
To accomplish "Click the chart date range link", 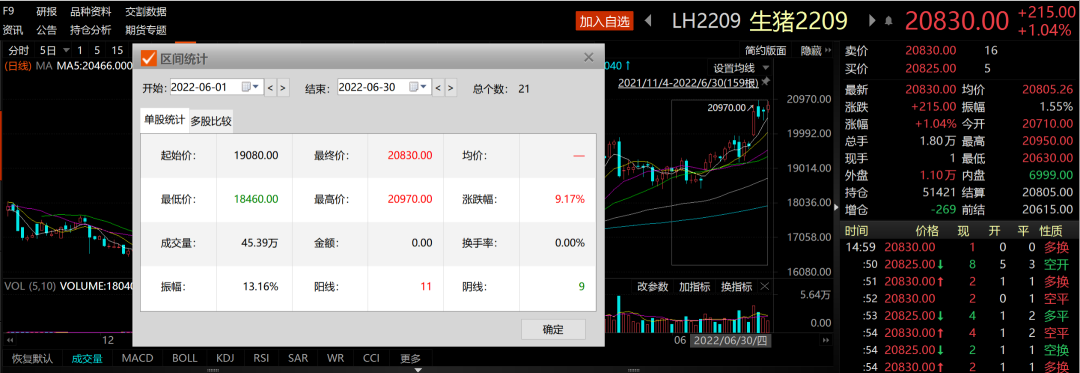I will pos(689,83).
